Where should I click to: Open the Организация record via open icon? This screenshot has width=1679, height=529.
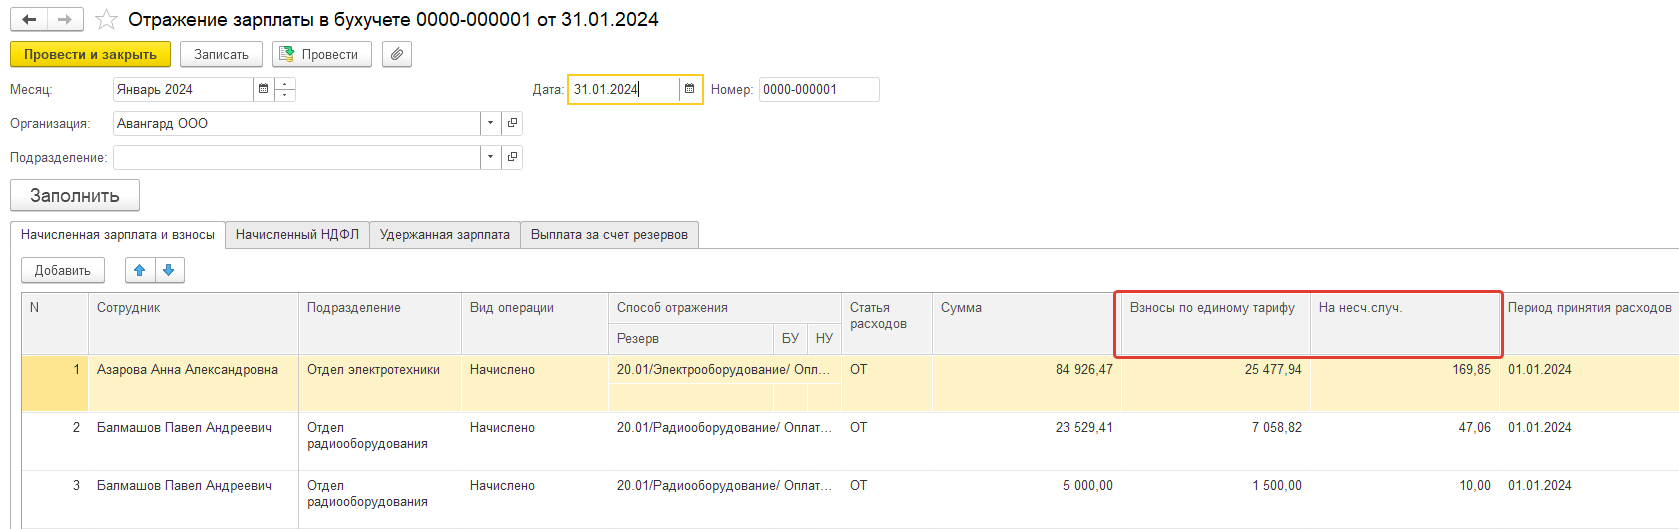(512, 123)
